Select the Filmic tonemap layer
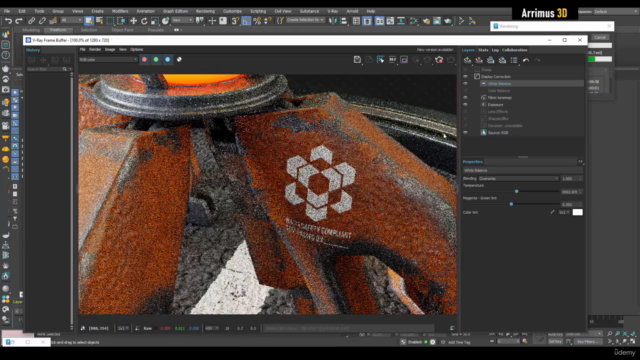The image size is (640, 360). point(499,98)
